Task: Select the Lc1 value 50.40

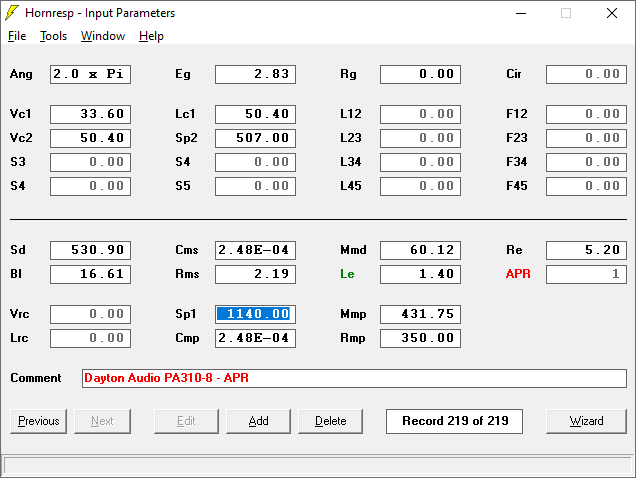Action: coord(256,114)
